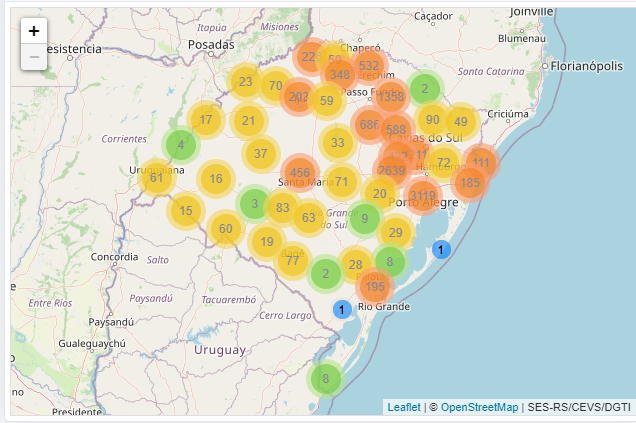
Task: Select the yellow cluster marker 17
Action: pyautogui.click(x=206, y=121)
